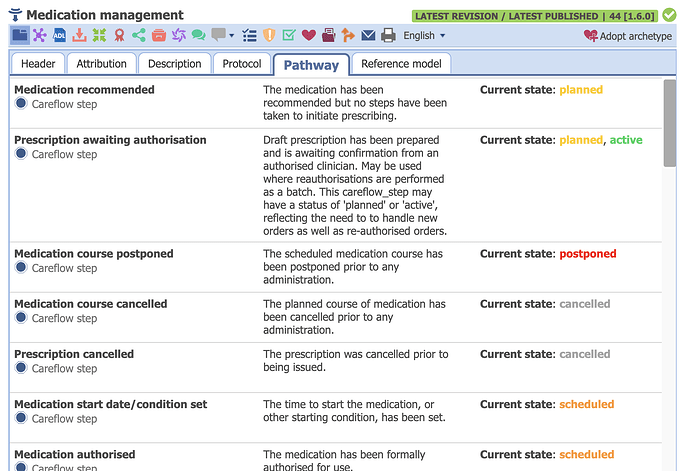Click the ADL file view icon
The width and height of the screenshot is (690, 471).
[59, 35]
